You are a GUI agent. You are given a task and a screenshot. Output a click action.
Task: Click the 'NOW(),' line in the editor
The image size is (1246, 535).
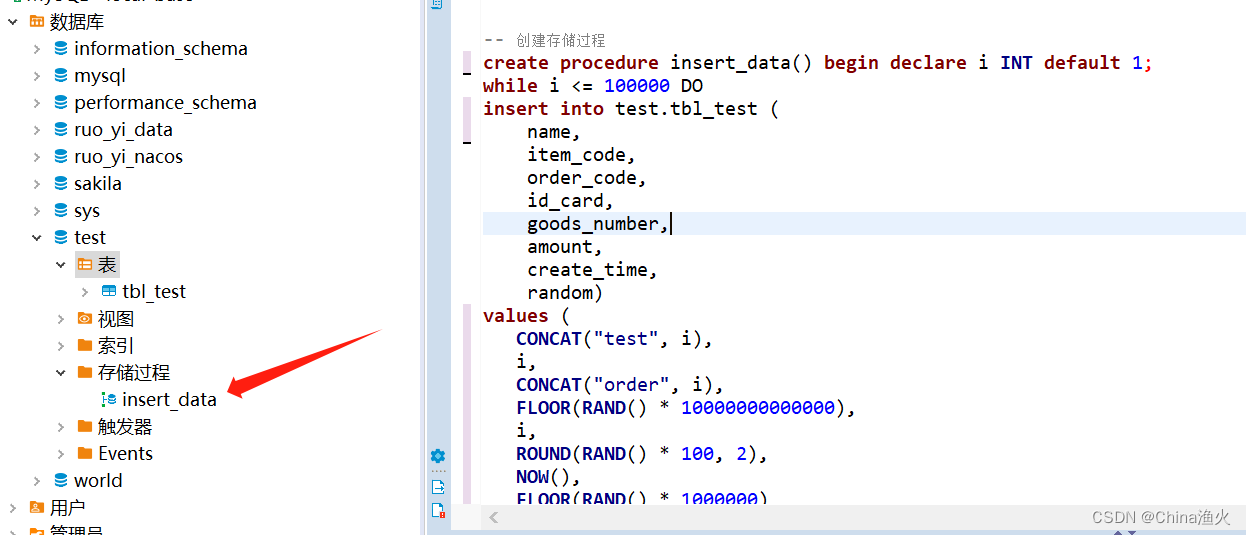click(548, 476)
